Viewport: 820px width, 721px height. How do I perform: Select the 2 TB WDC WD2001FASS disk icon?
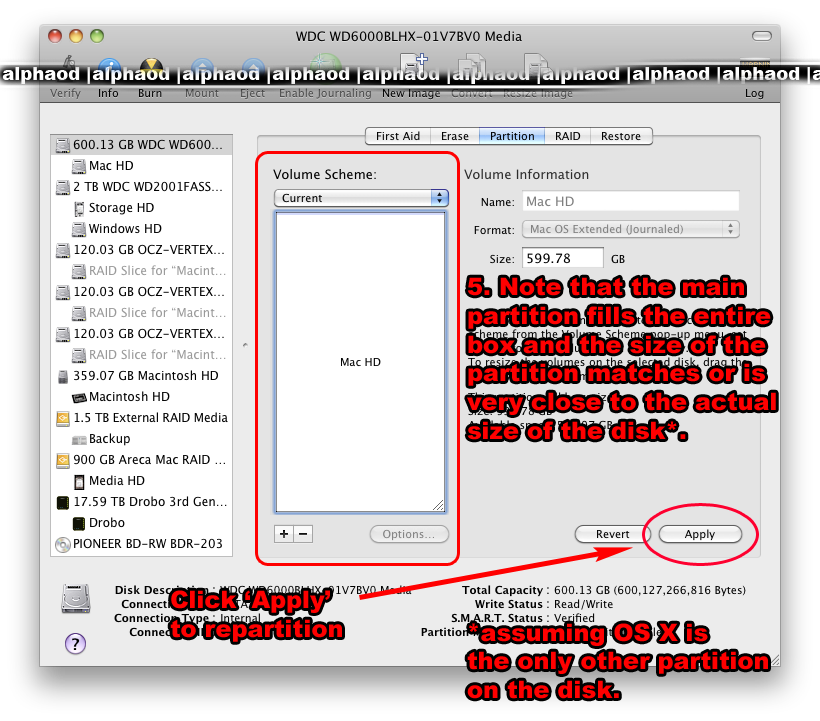[63, 187]
